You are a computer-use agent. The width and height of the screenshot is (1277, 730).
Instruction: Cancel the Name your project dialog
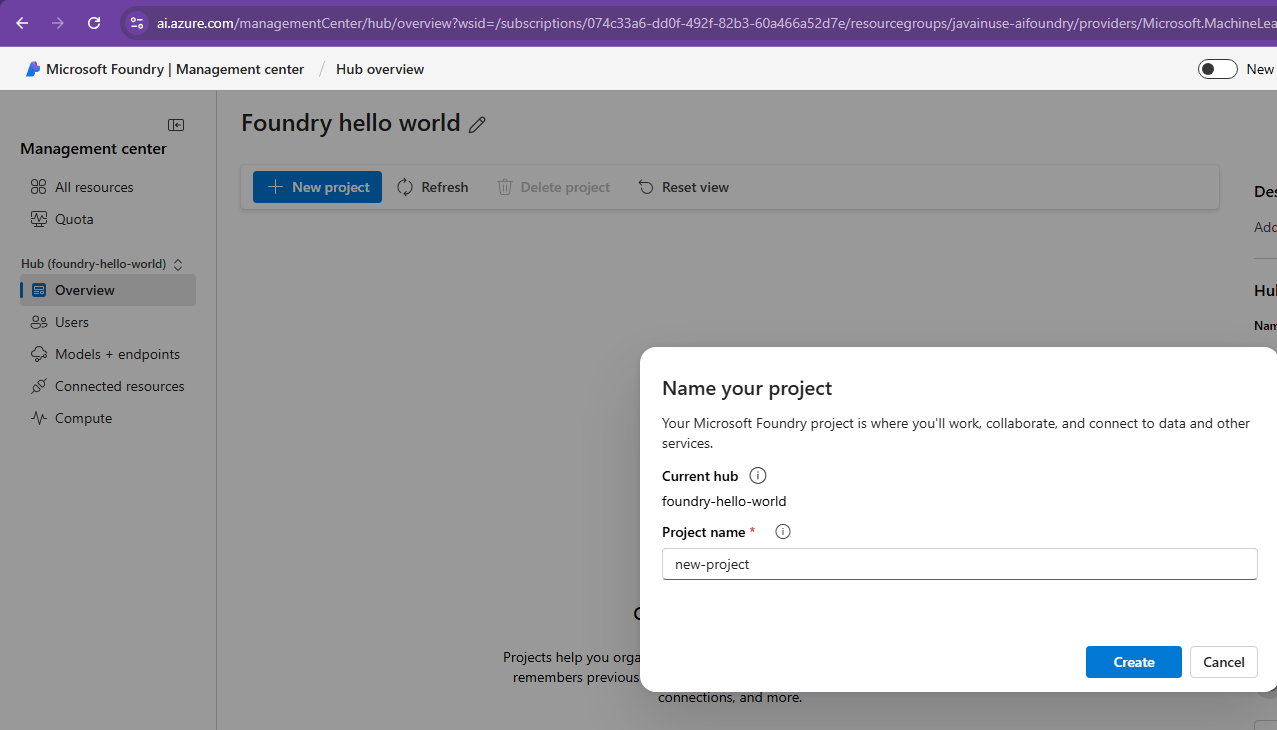[x=1223, y=661]
